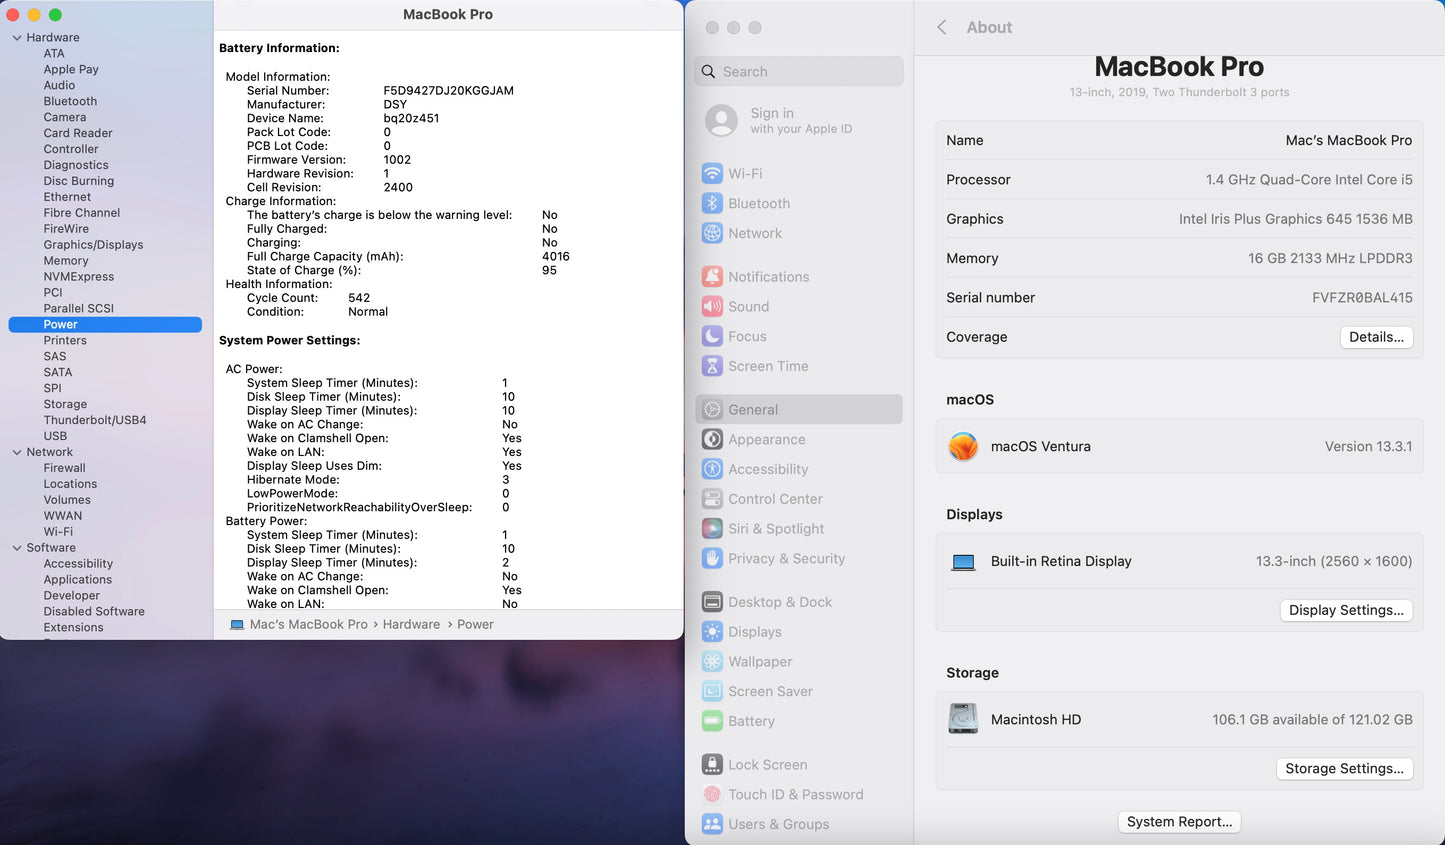
Task: Collapse the Network tree section
Action: [17, 452]
